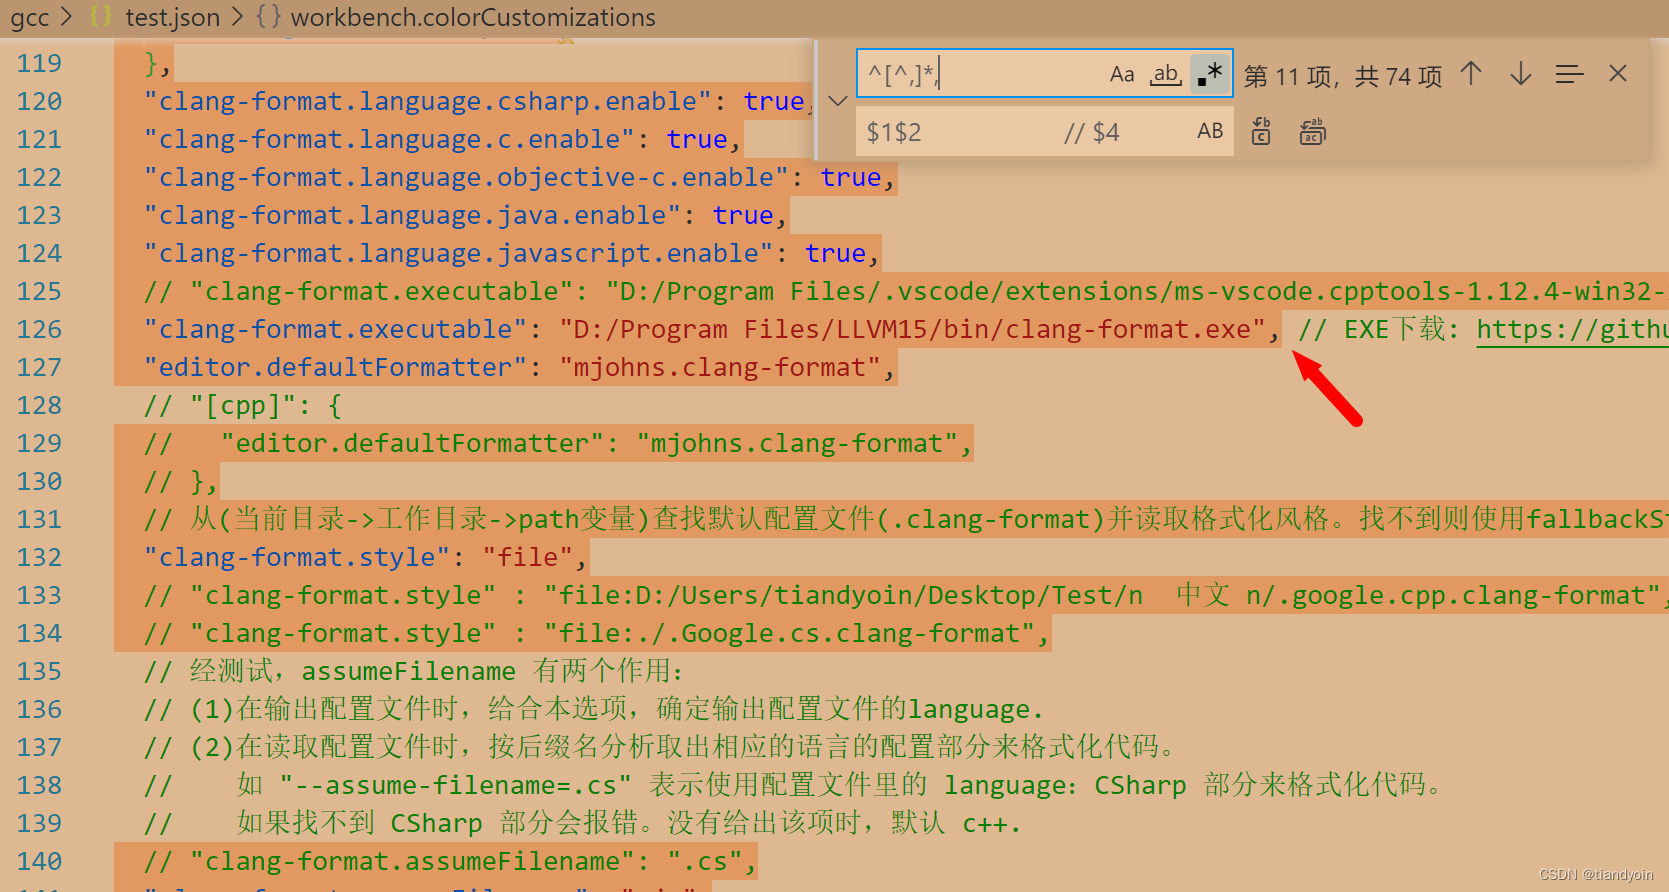
Task: Click "clang-format.language.c.enable" key
Action: (x=389, y=139)
